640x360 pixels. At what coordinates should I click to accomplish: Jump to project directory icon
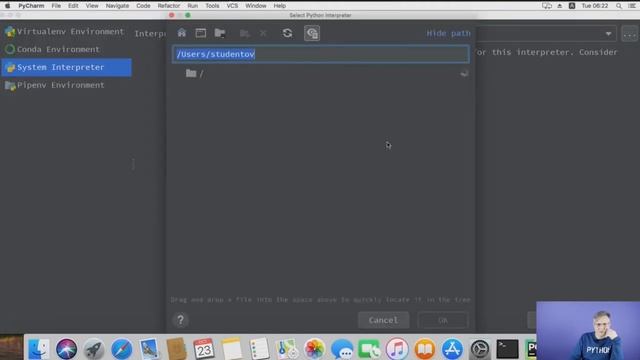220,33
